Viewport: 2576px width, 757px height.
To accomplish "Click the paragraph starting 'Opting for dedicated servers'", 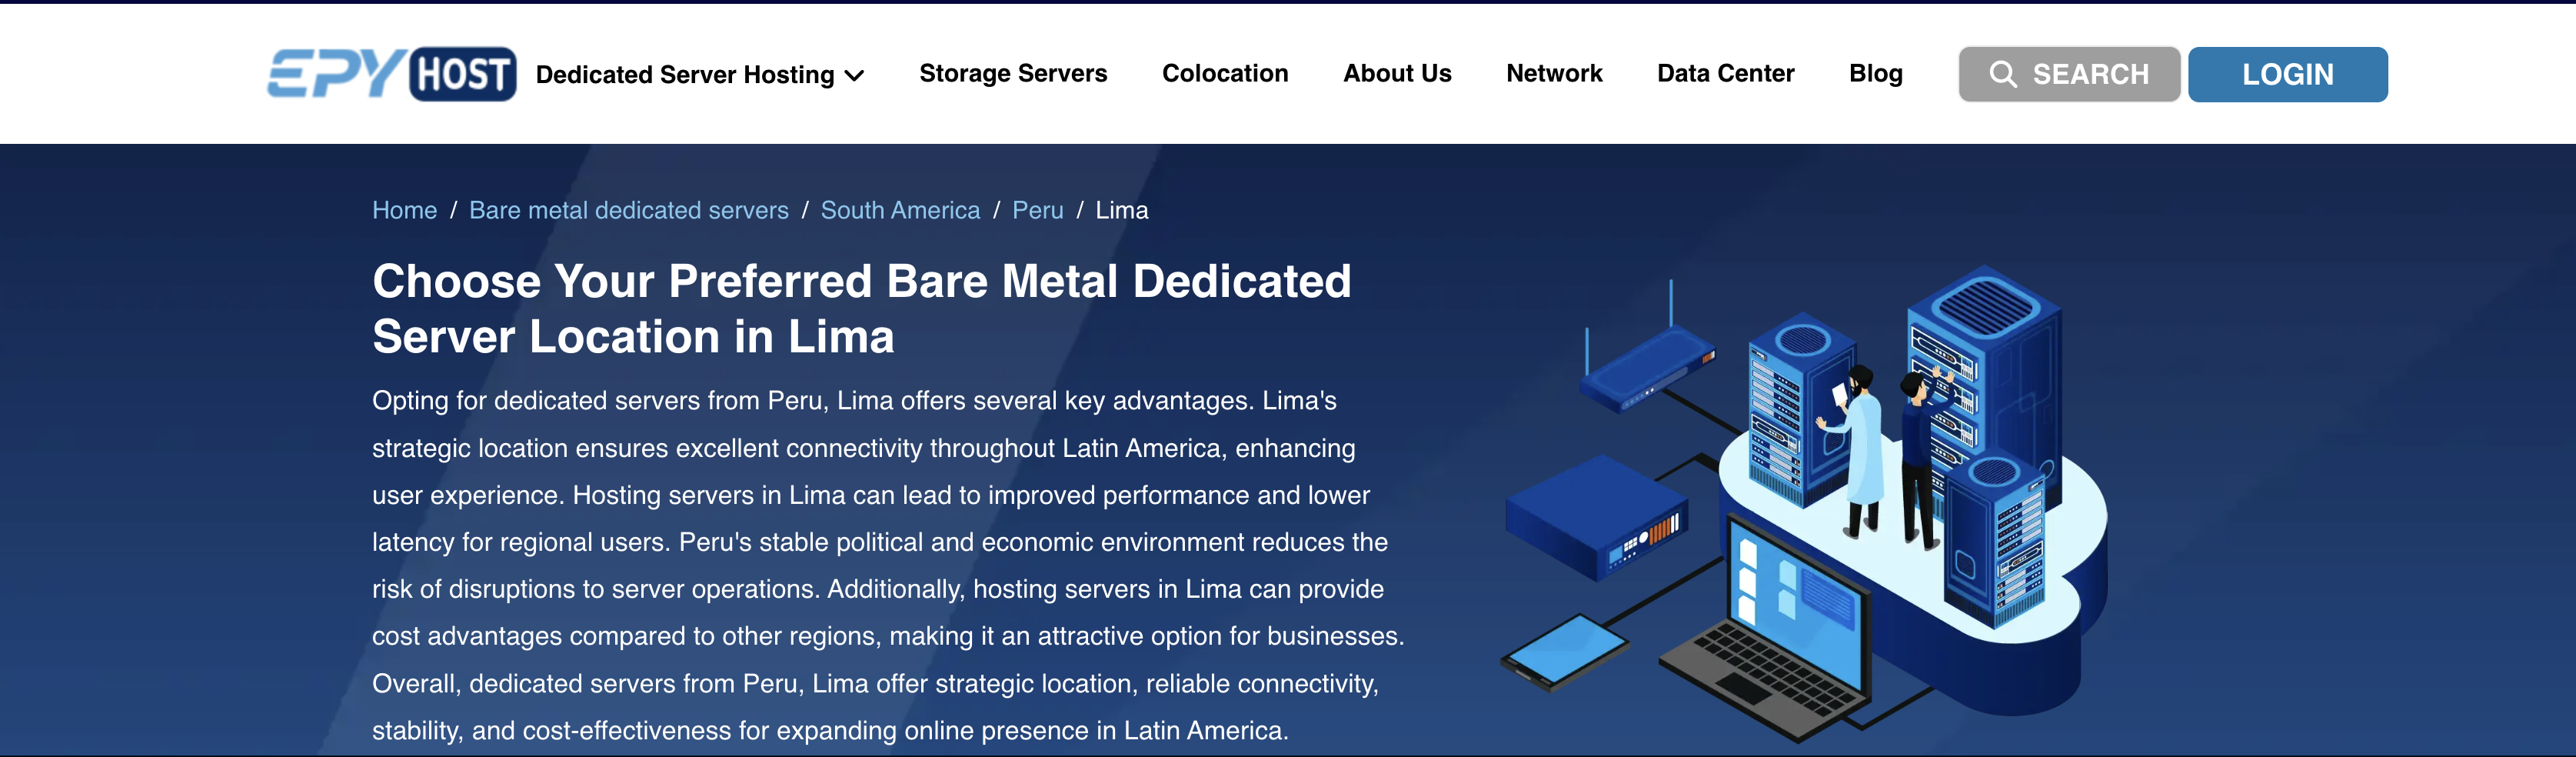I will (x=888, y=565).
